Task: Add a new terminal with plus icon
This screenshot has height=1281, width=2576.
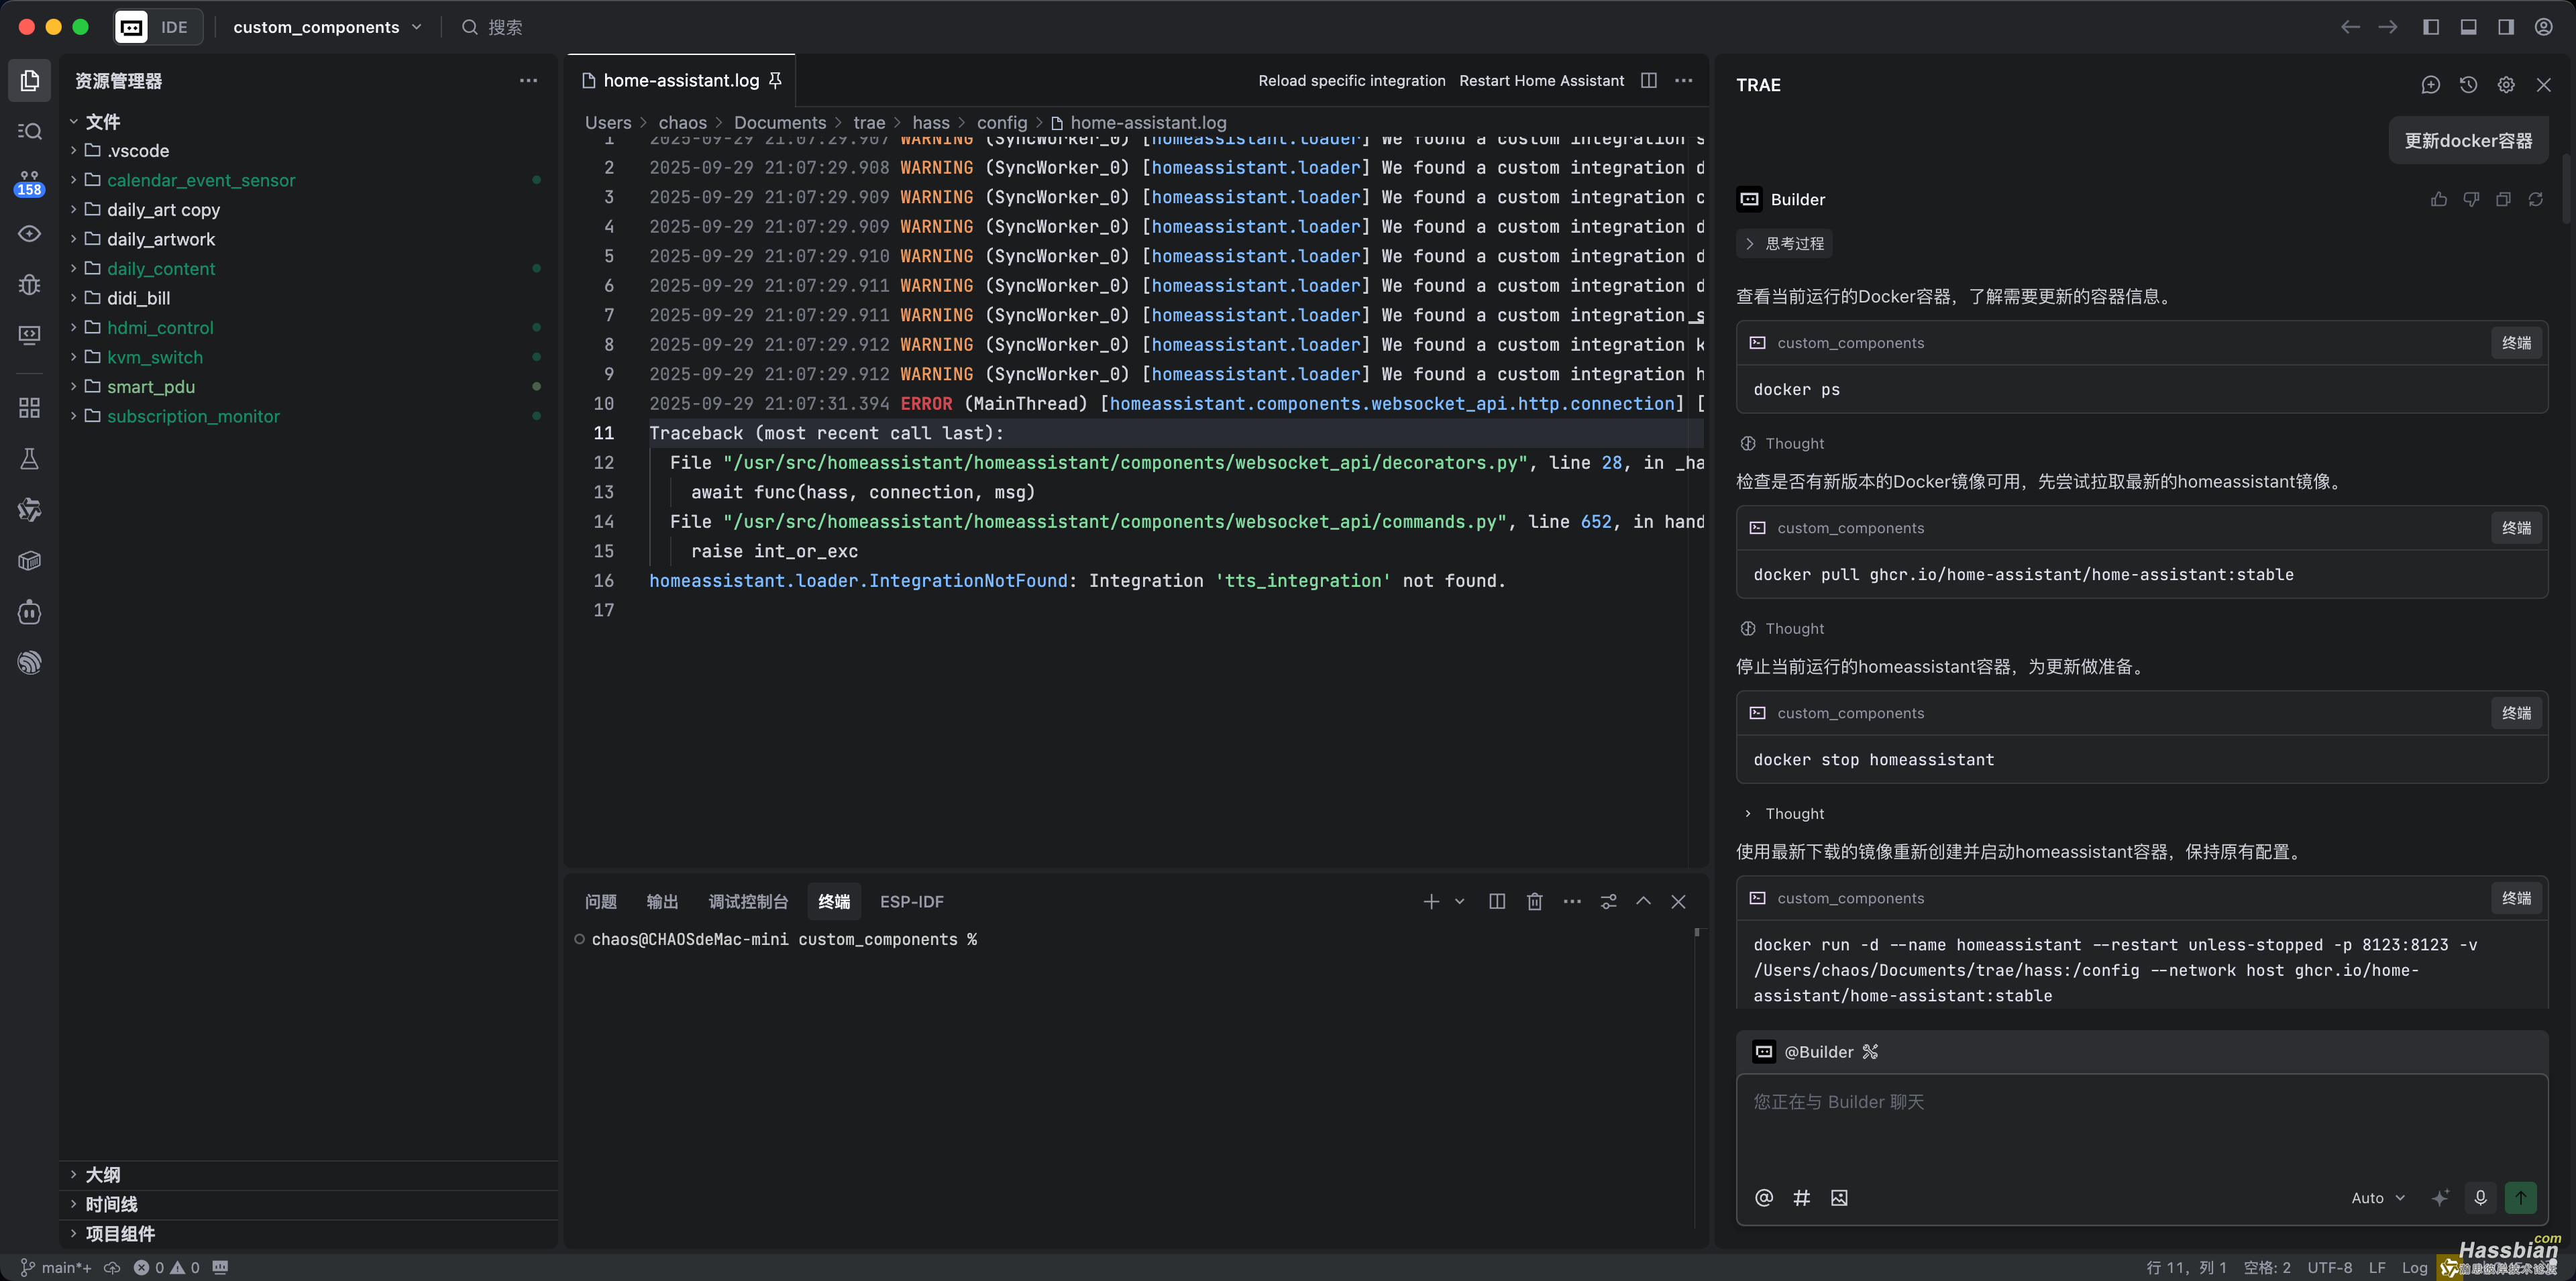Action: pyautogui.click(x=1431, y=901)
